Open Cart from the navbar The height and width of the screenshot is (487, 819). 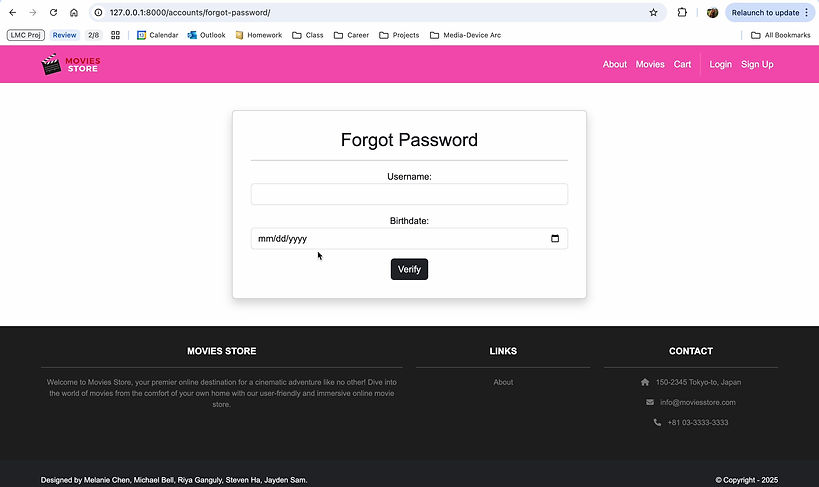point(682,64)
